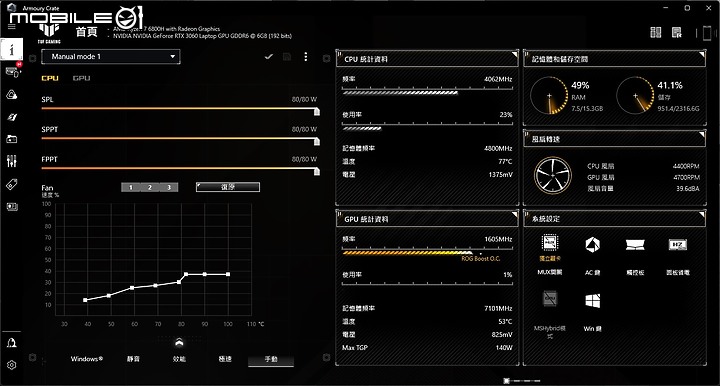Click the SPL slider handle
720x386 pixels.
(x=317, y=112)
